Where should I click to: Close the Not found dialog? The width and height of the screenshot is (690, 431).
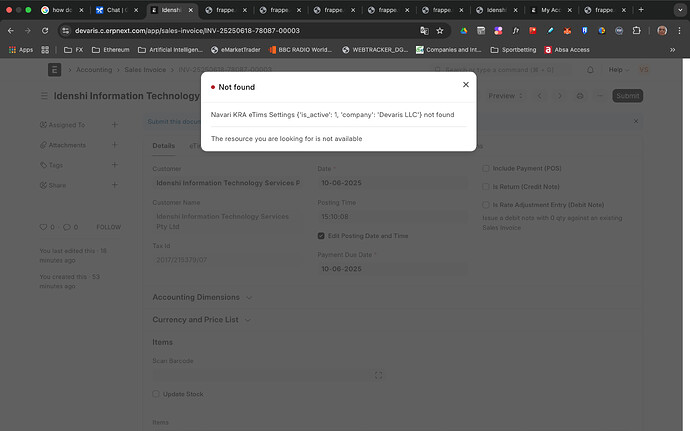tap(466, 85)
